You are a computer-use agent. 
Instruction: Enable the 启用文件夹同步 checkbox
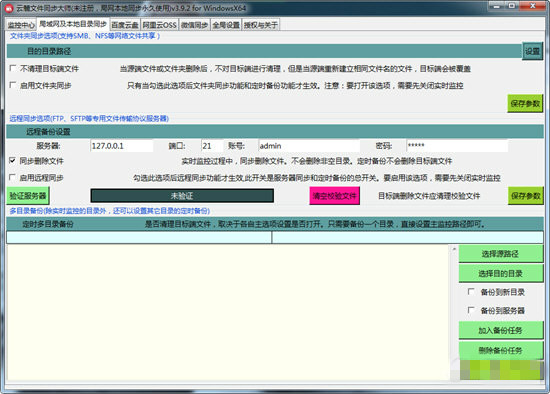[13, 85]
